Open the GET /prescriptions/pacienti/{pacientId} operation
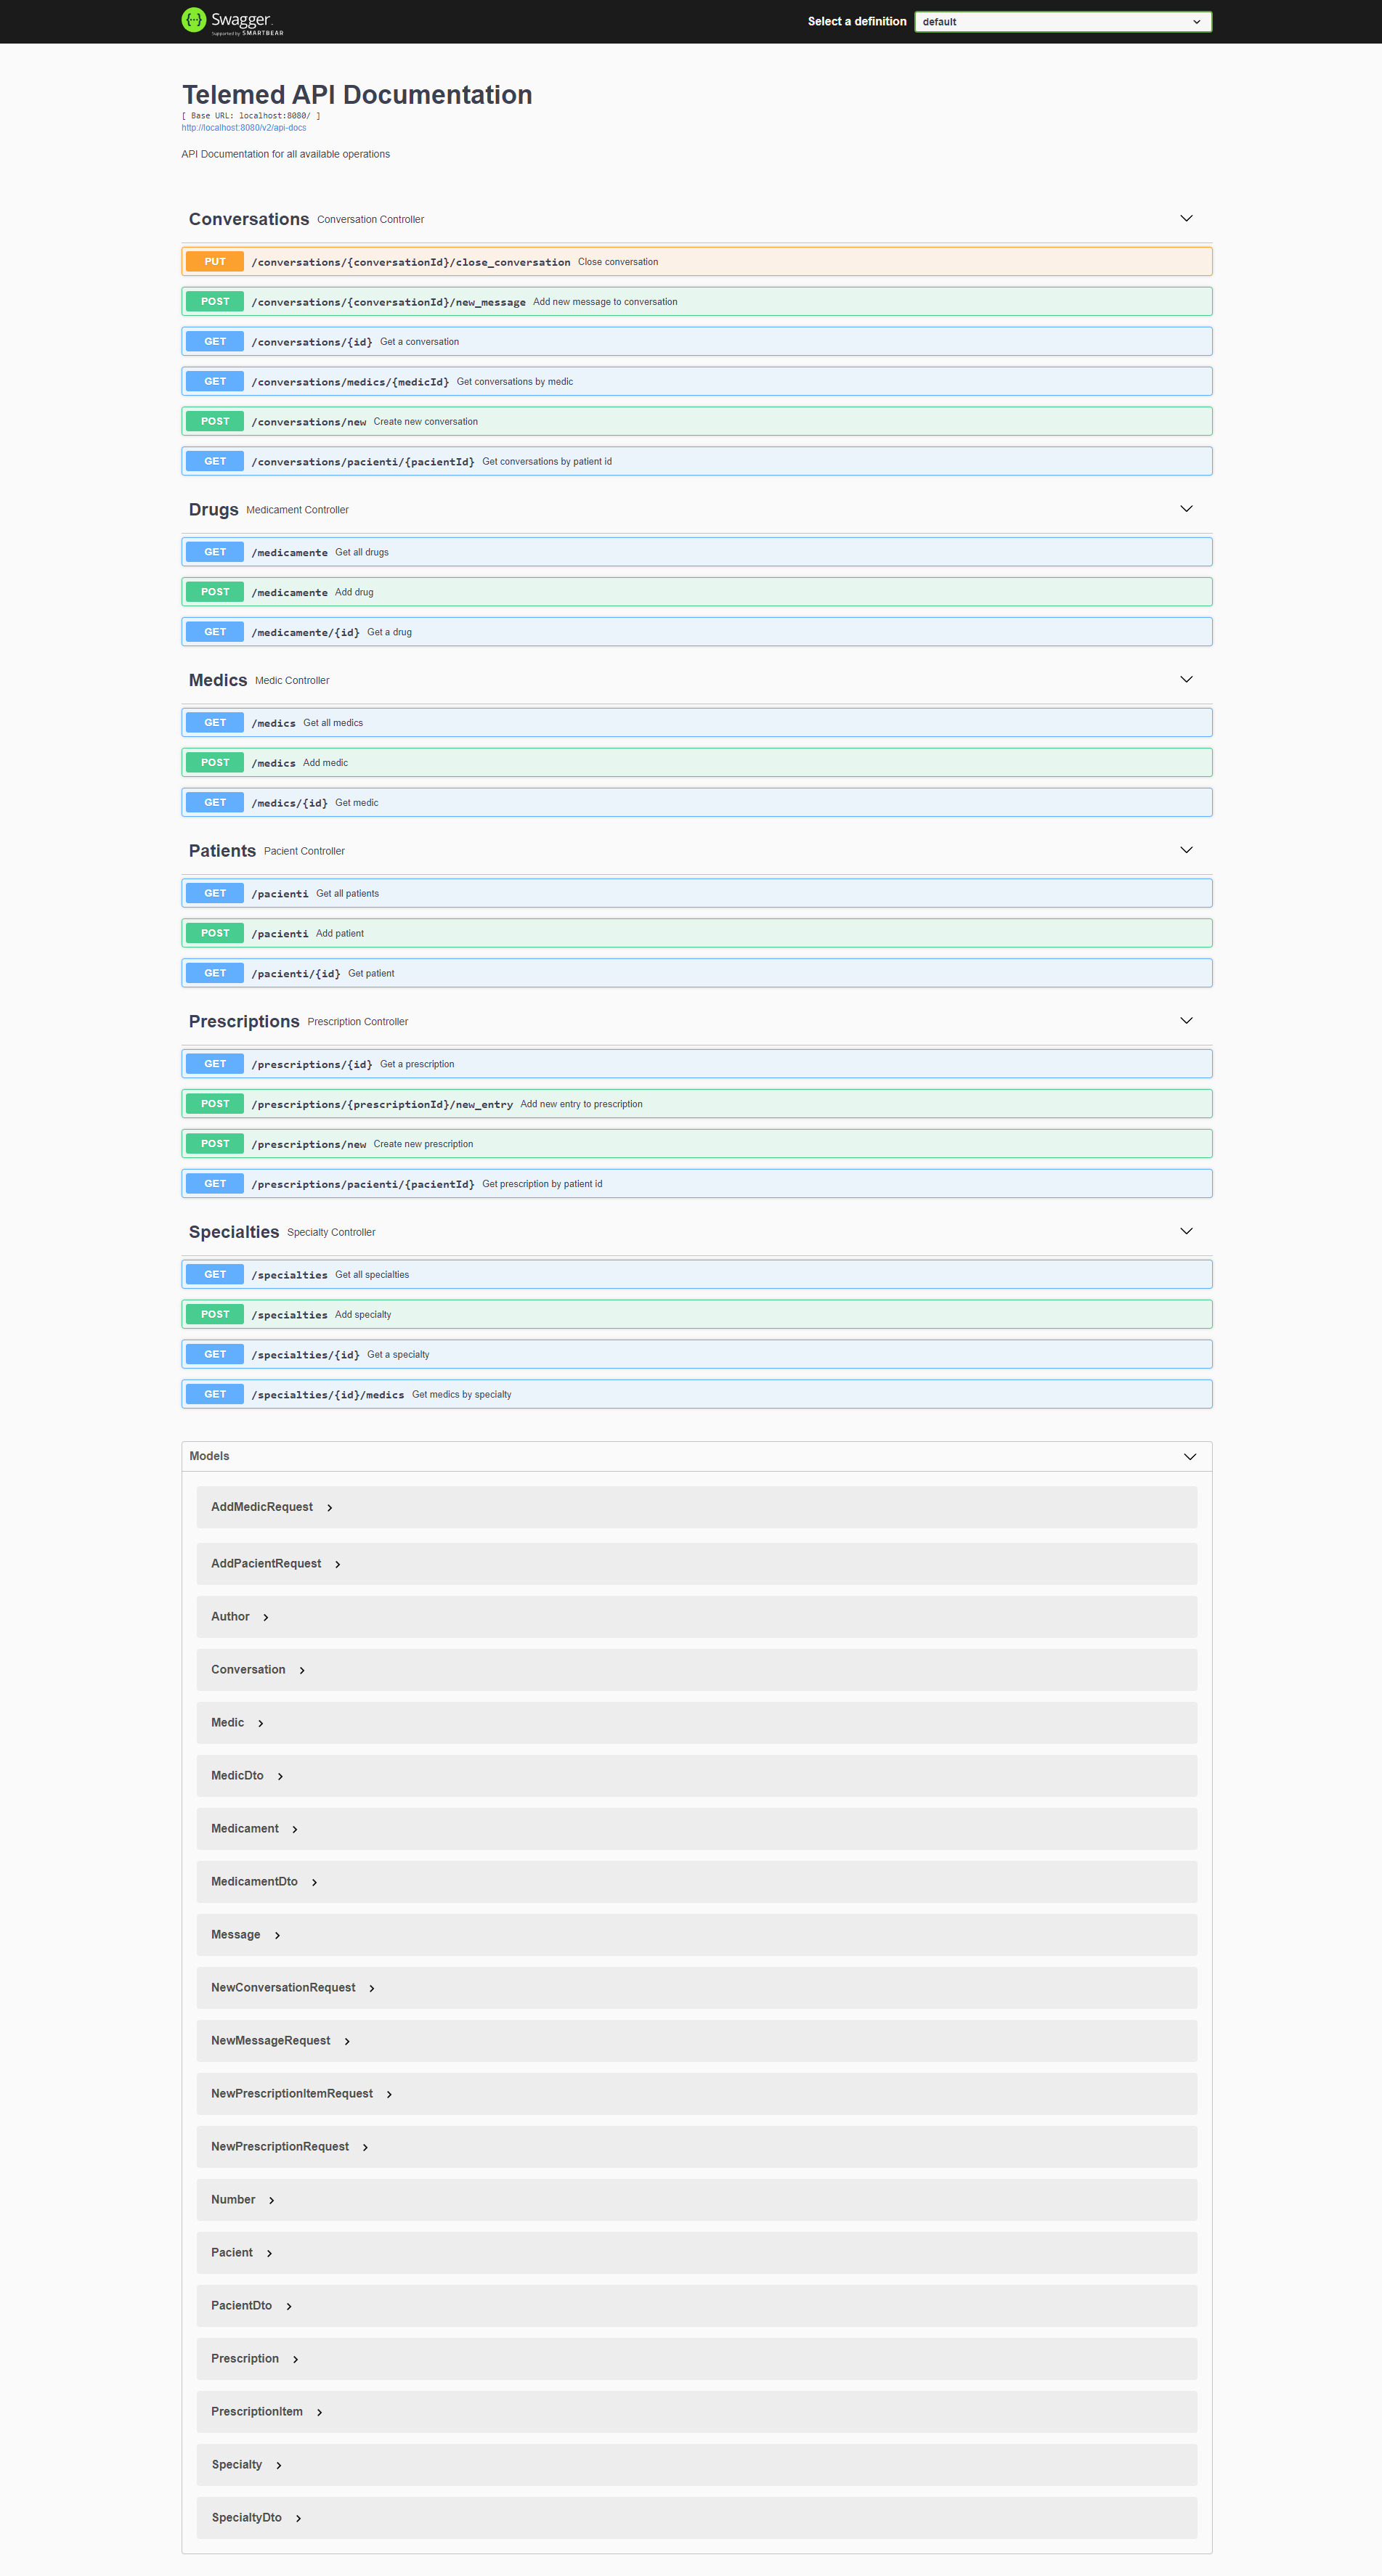 click(697, 1183)
